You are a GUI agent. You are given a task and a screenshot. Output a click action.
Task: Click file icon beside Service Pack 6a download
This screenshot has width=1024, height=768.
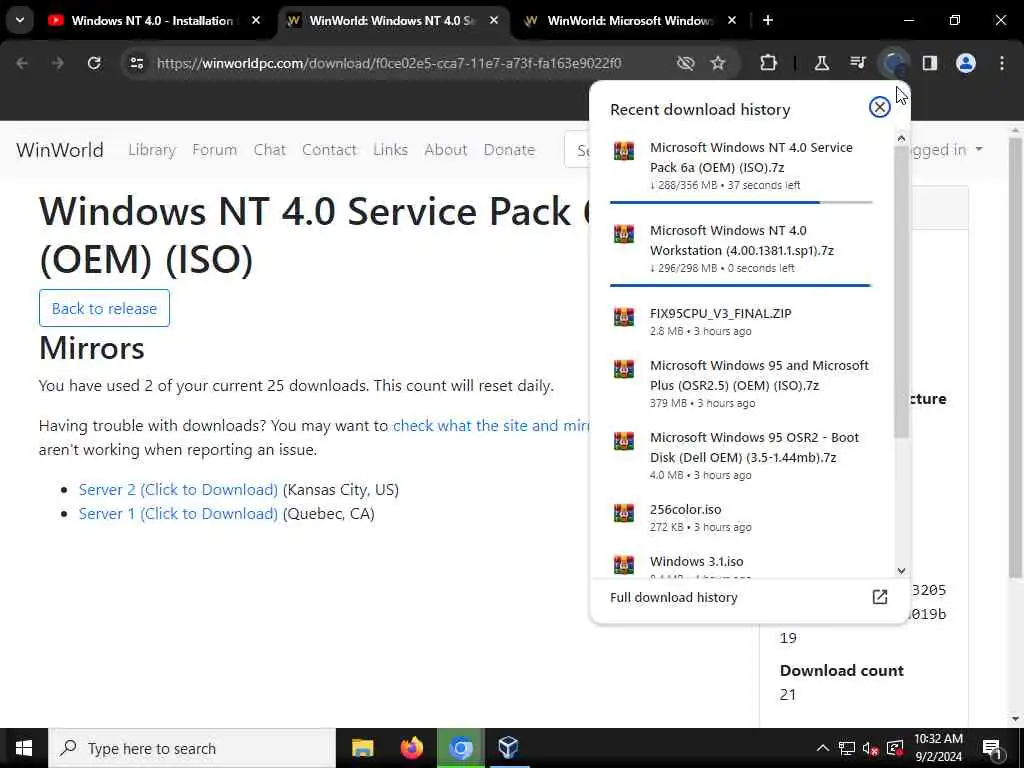[x=624, y=151]
